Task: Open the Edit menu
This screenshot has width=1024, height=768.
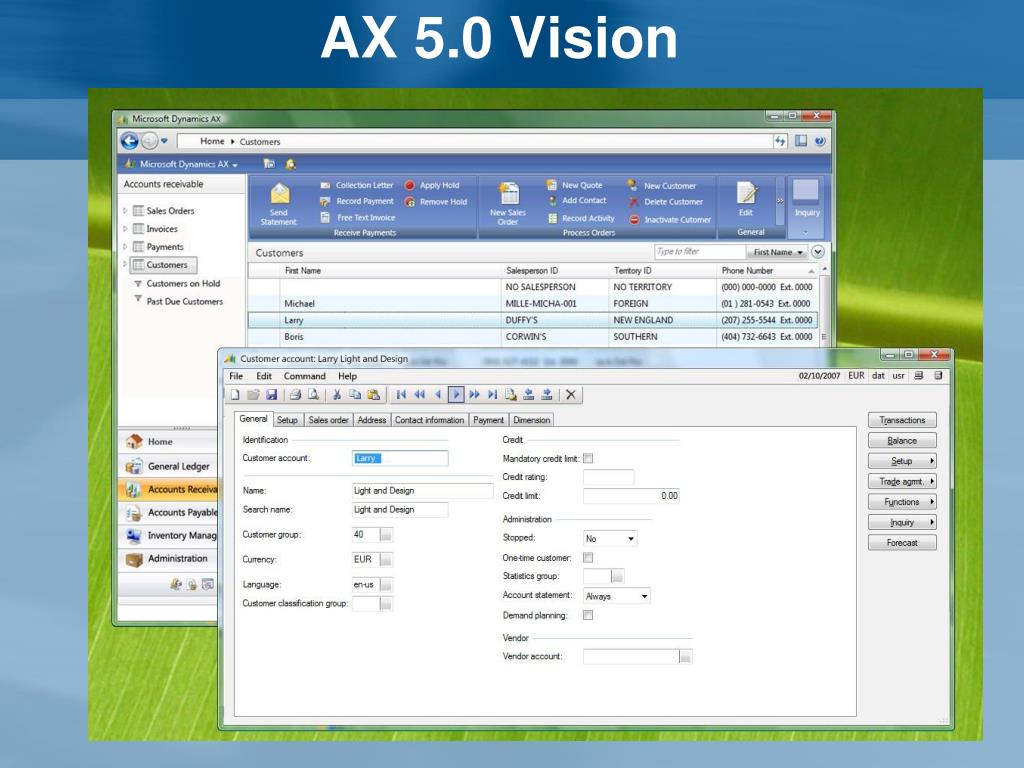Action: [x=264, y=376]
